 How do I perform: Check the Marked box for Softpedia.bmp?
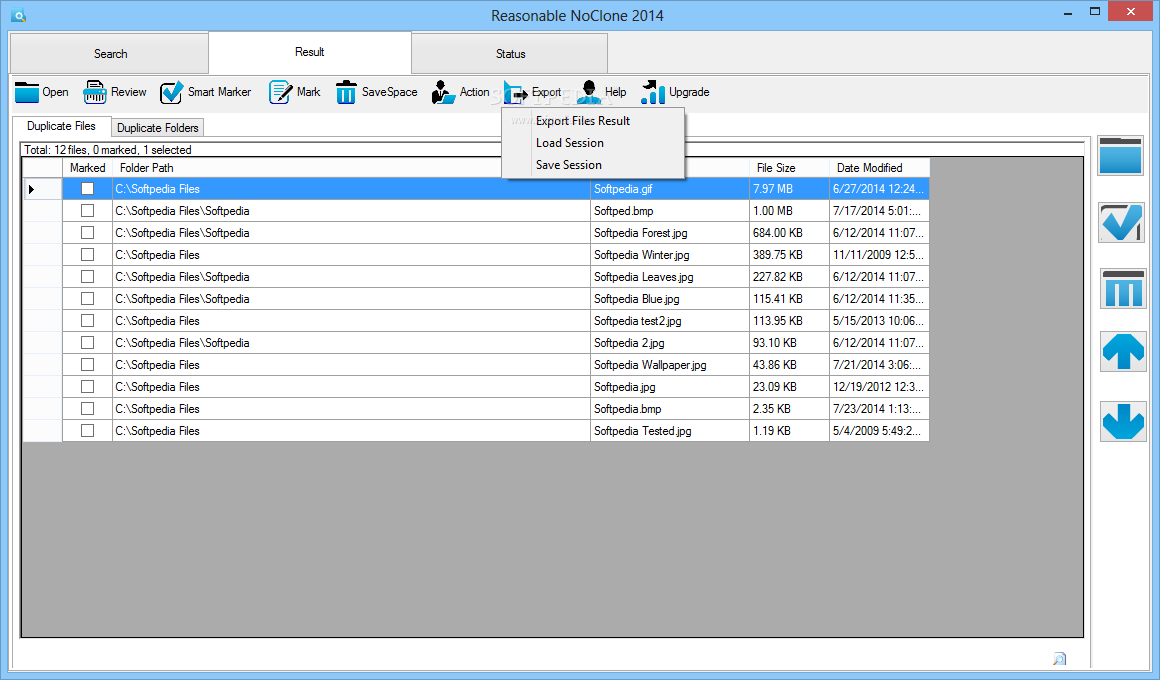87,408
